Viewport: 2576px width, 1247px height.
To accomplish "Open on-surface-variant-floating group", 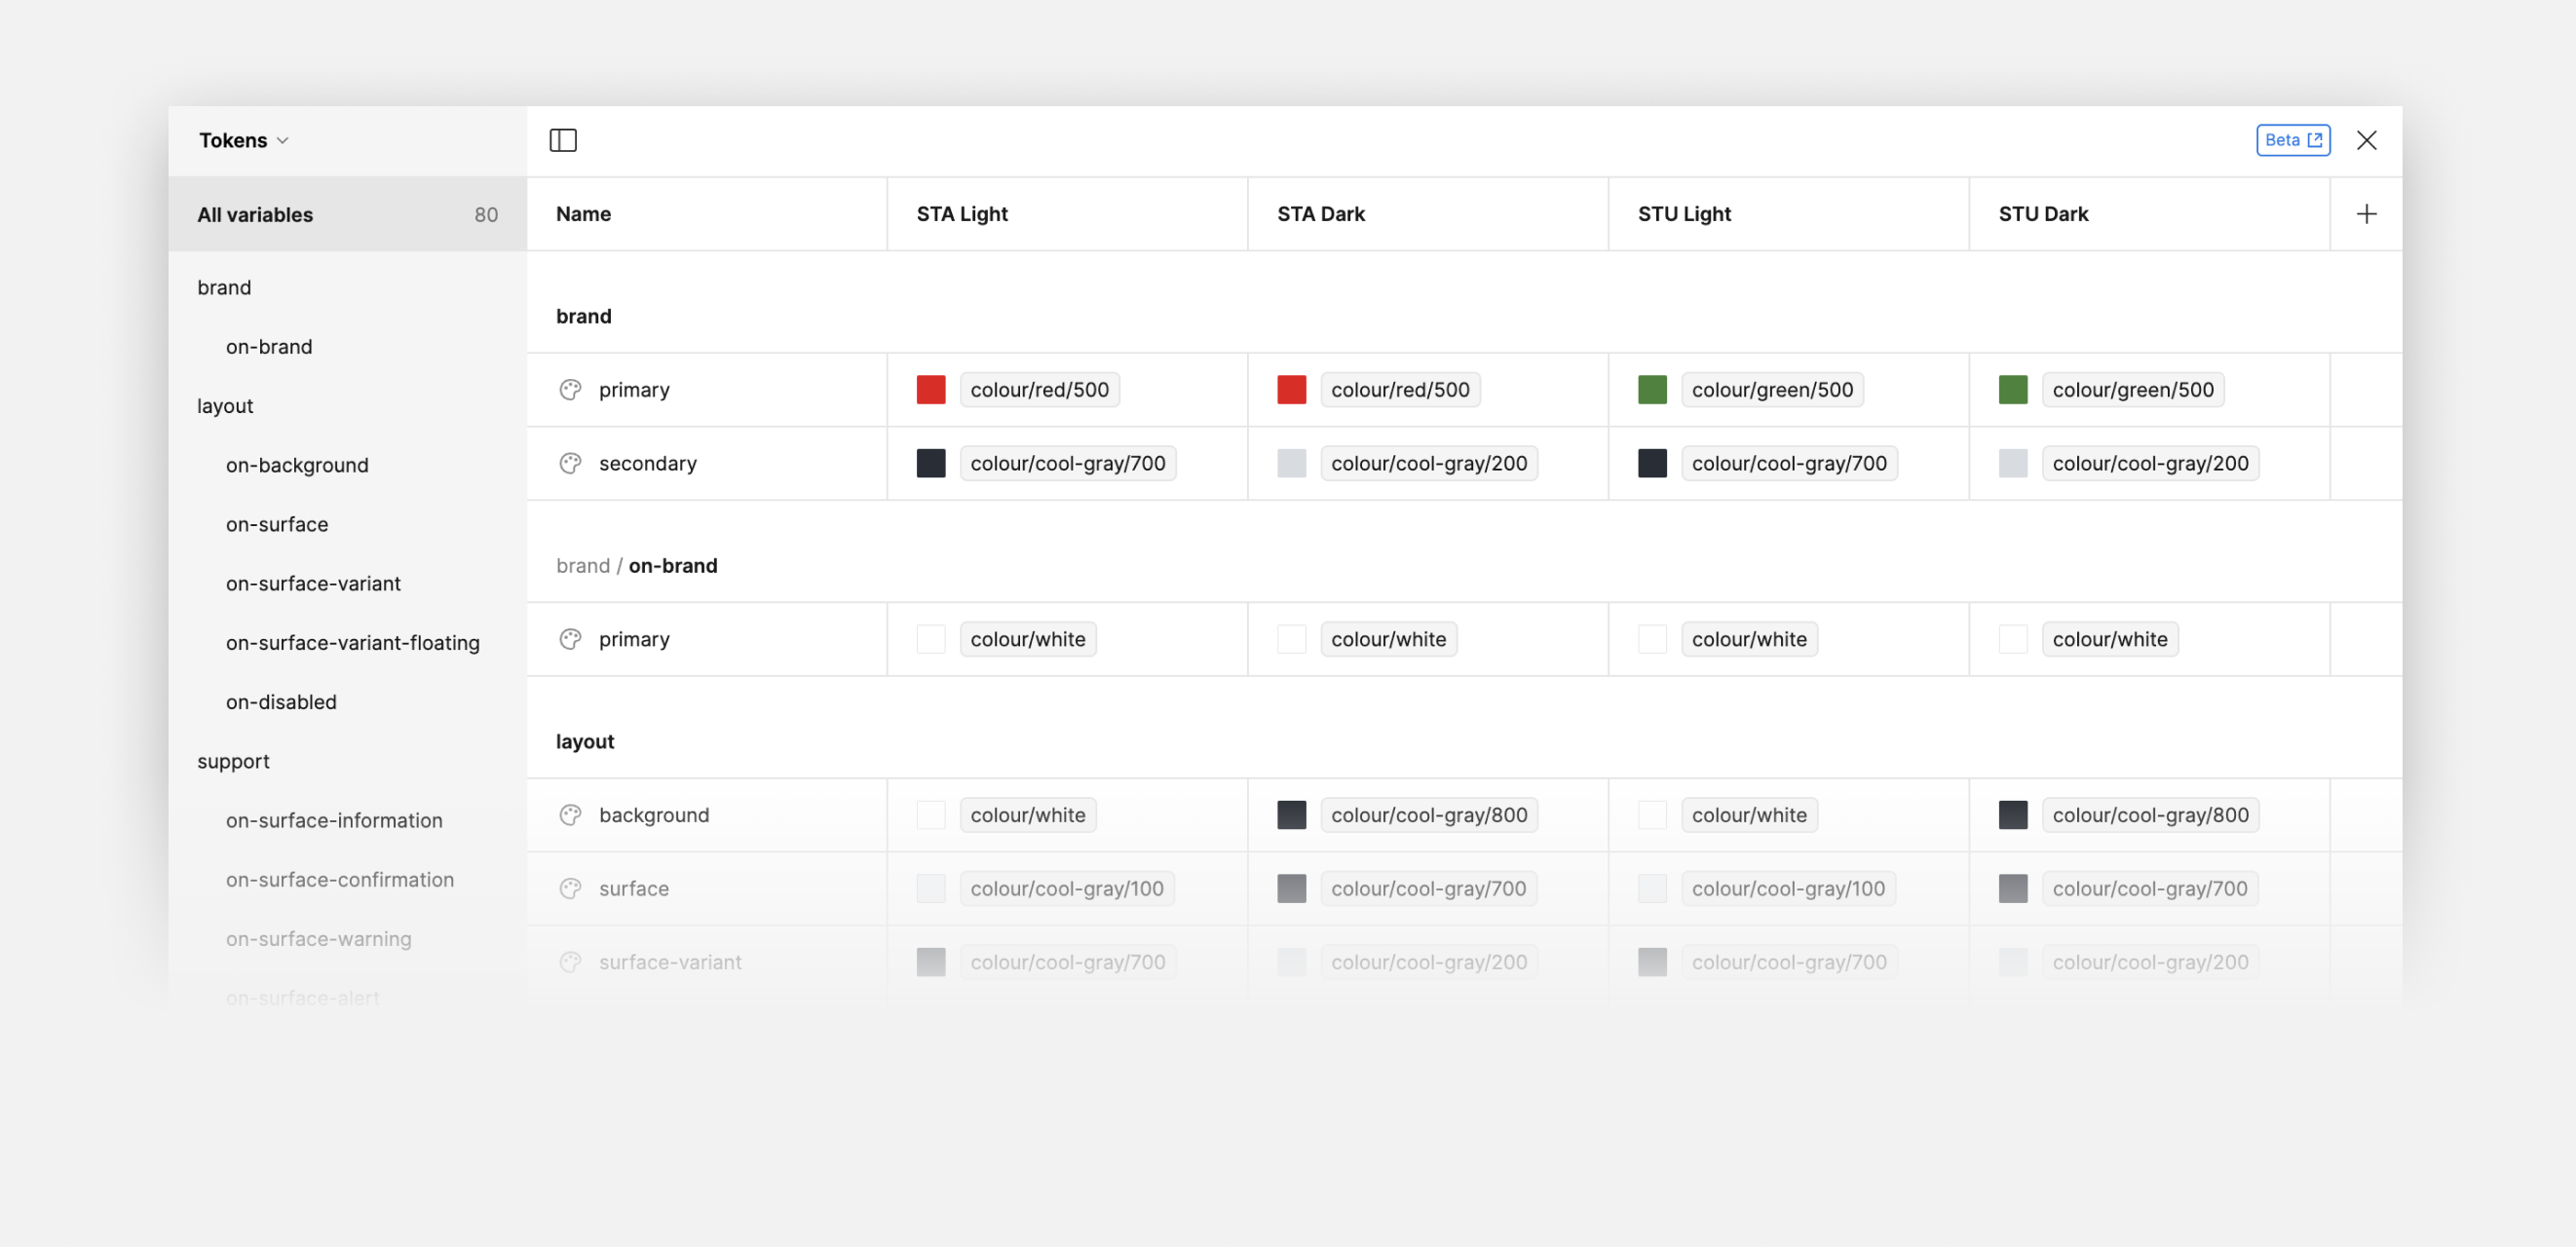I will [x=352, y=642].
